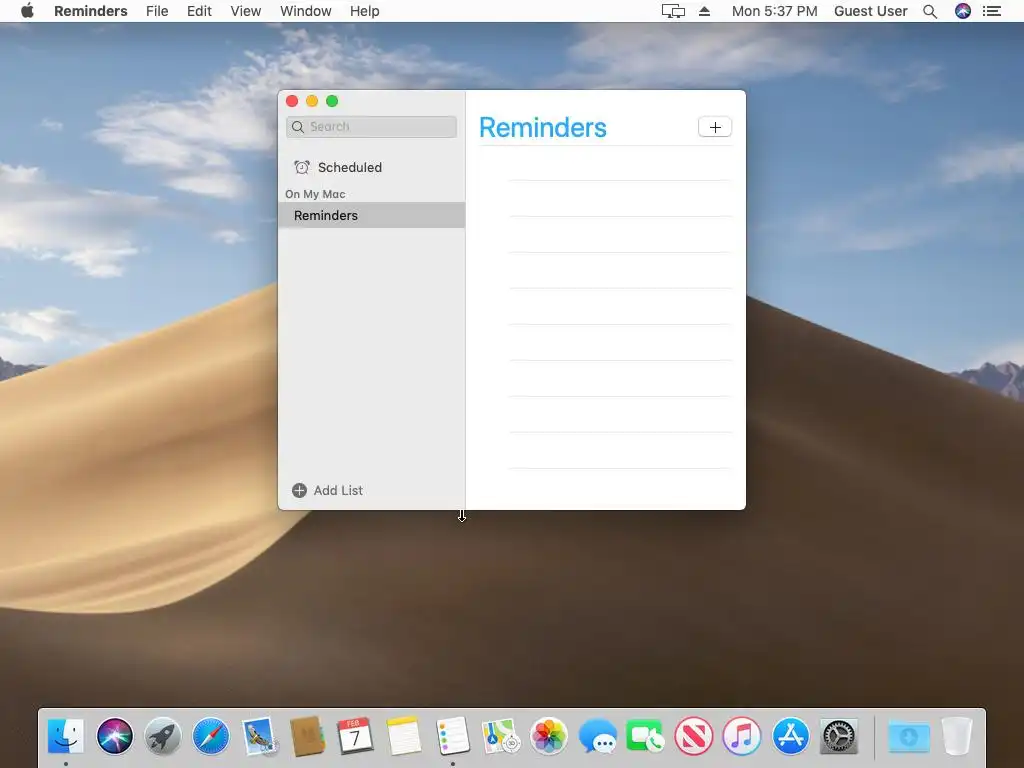Open the View menu
Screen dimensions: 1024x768
pyautogui.click(x=246, y=11)
